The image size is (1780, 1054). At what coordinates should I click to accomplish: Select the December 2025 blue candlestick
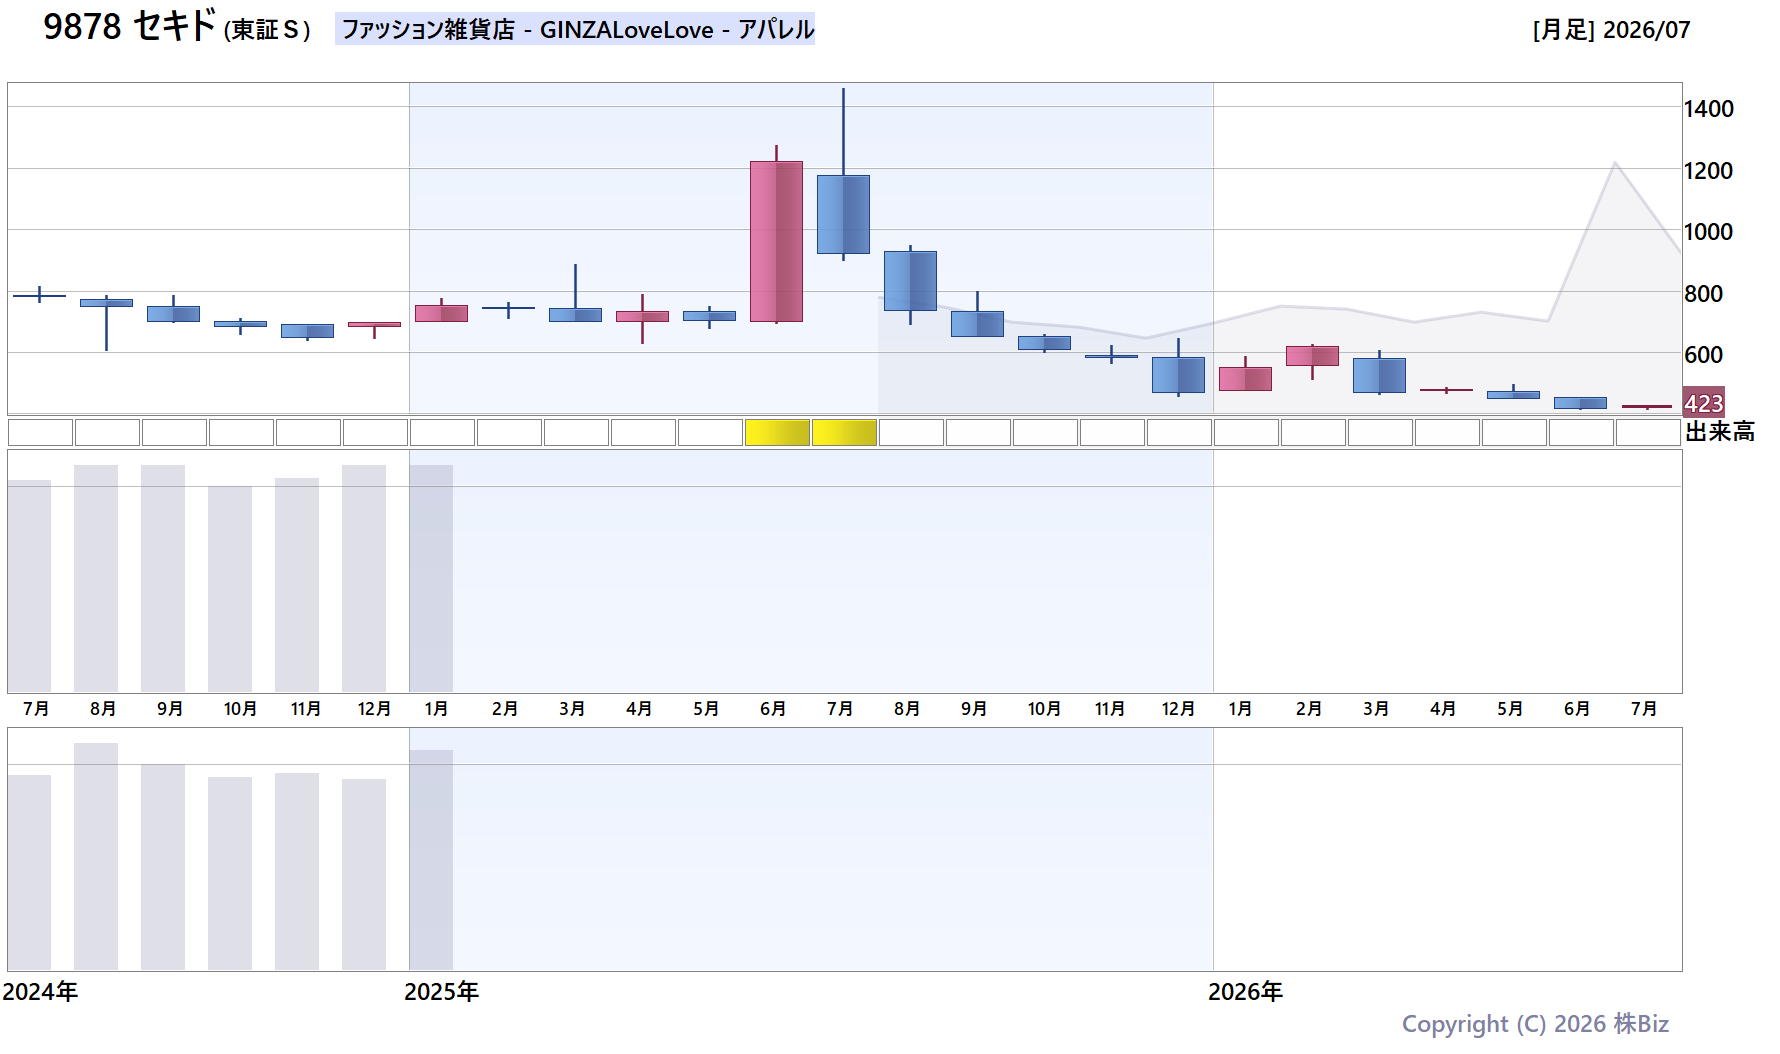tap(1178, 374)
